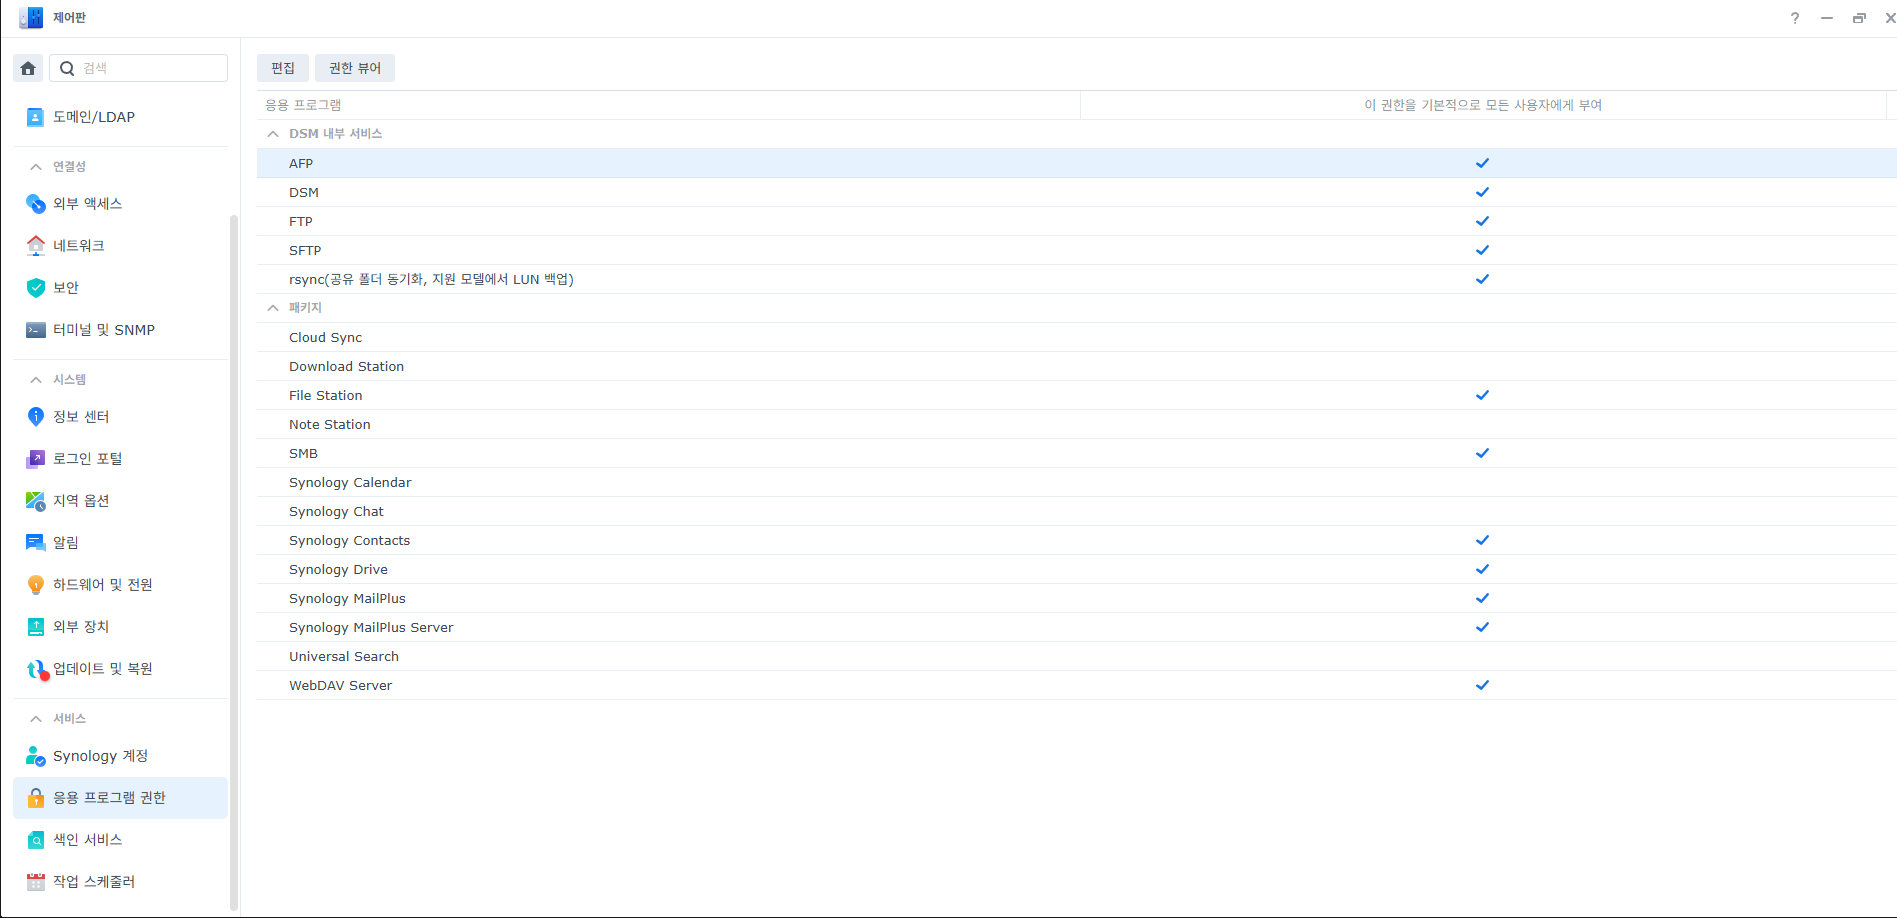Open the 하드웨어 및 전원 bulb icon
This screenshot has width=1897, height=918.
[x=36, y=585]
